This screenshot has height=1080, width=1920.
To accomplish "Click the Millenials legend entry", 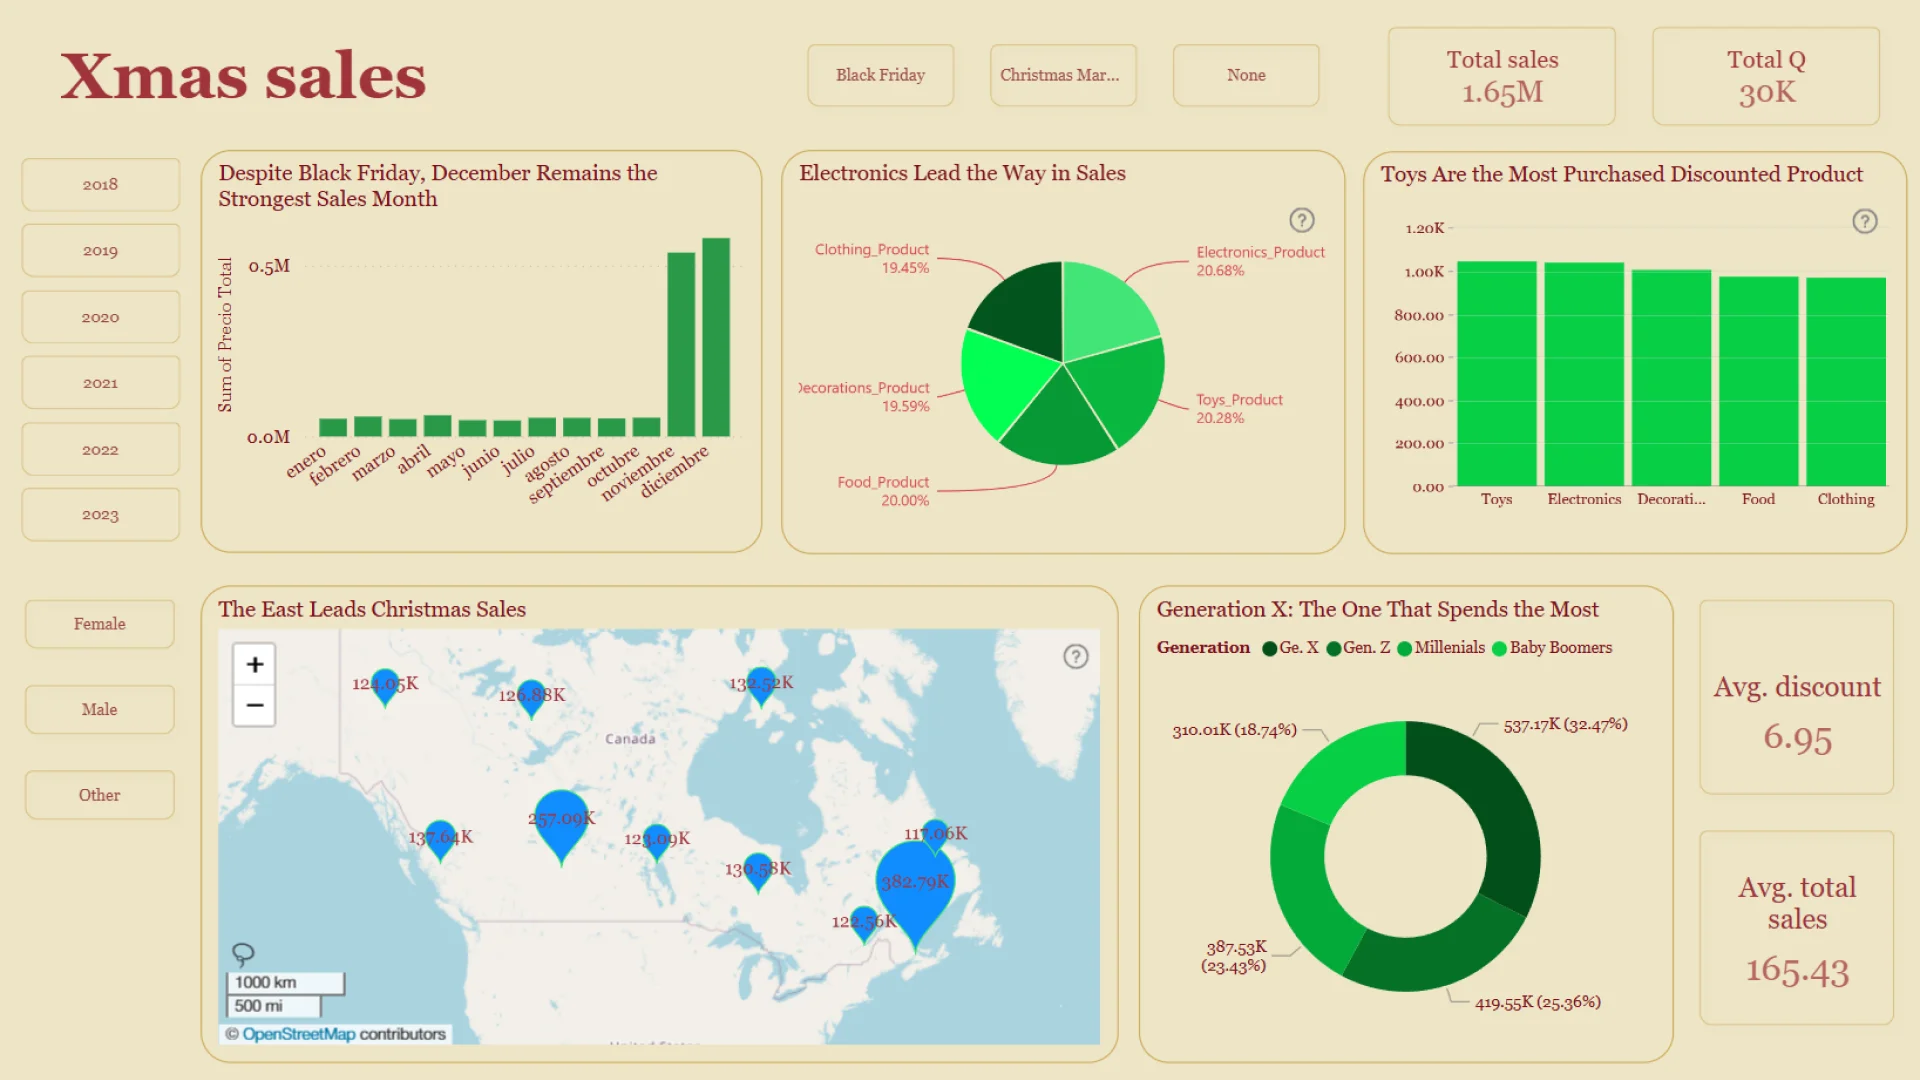I will (1441, 648).
